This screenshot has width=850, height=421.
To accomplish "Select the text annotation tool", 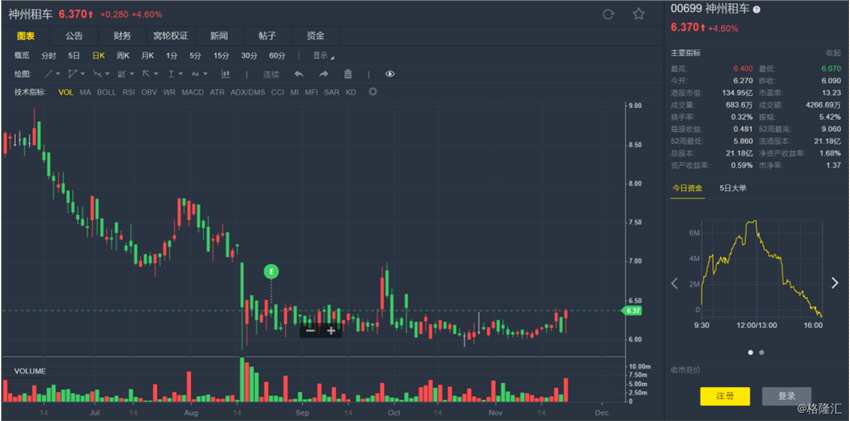I will [x=195, y=74].
